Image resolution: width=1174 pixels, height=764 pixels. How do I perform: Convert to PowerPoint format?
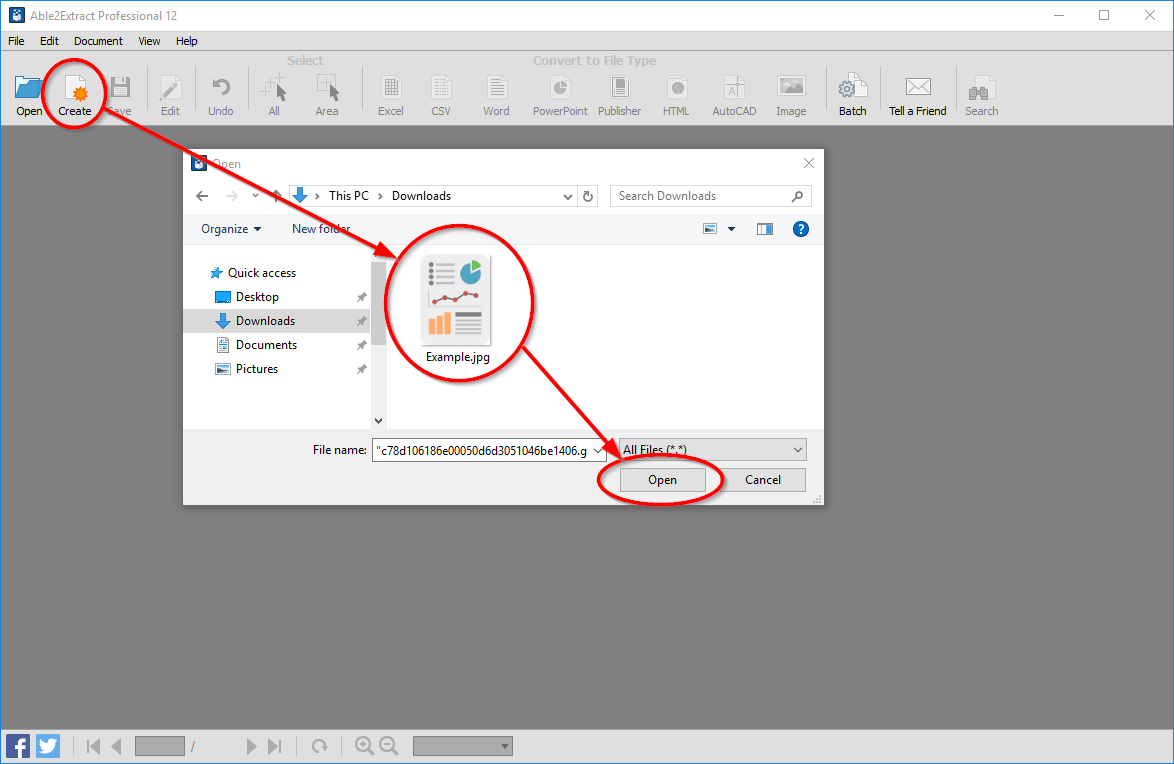(x=559, y=93)
